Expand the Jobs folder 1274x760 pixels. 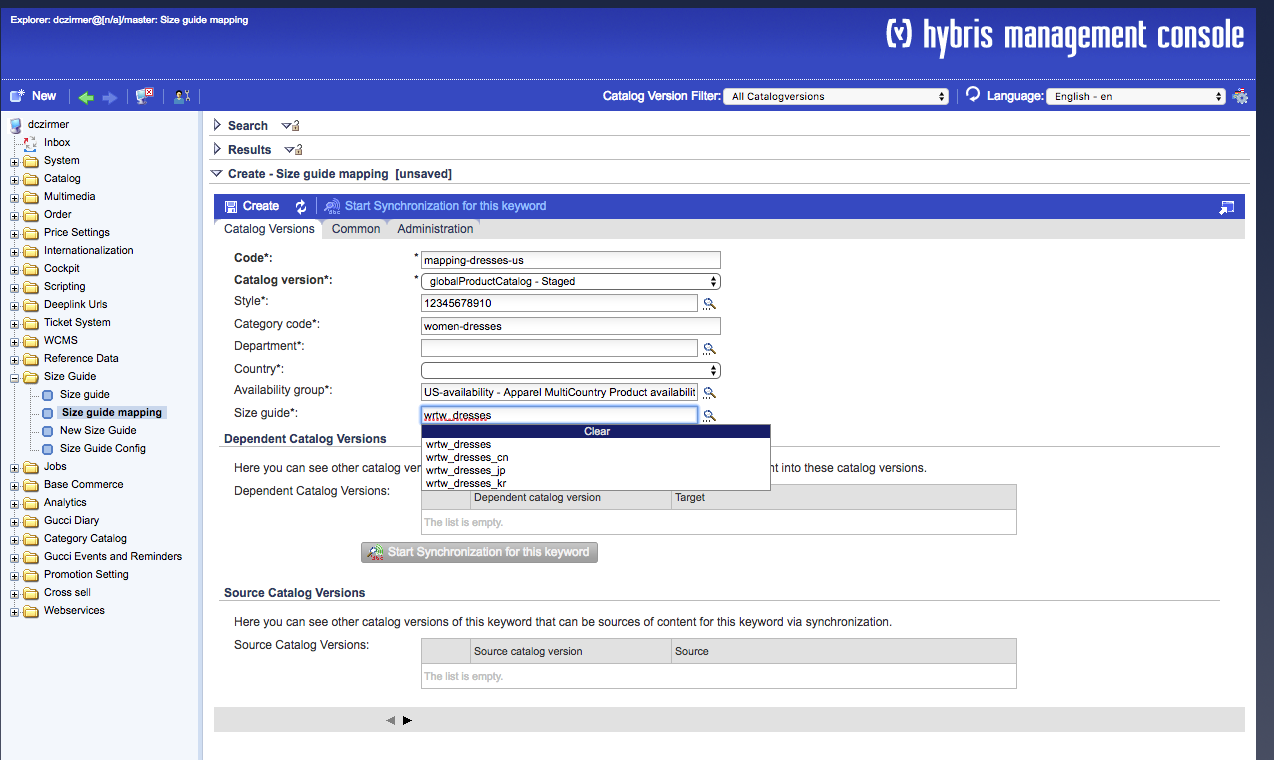pyautogui.click(x=15, y=467)
